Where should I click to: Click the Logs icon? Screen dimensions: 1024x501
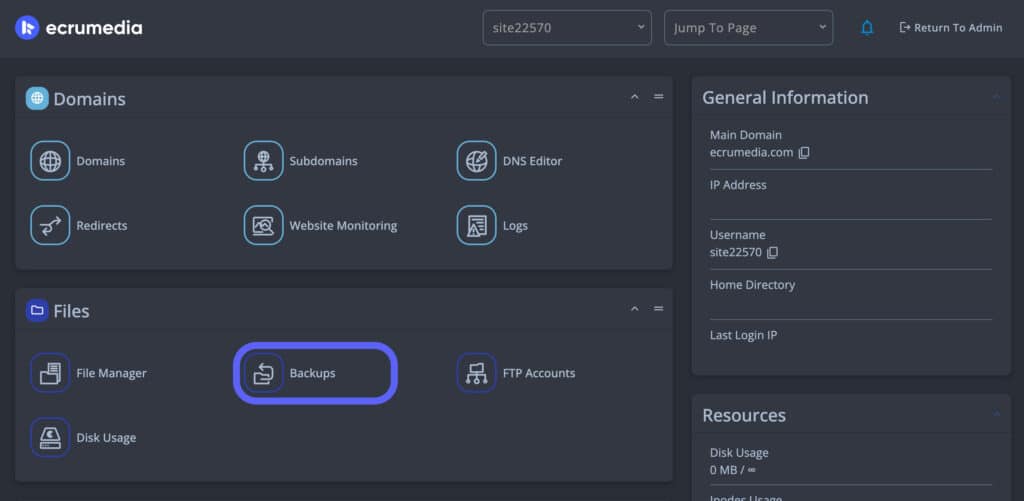click(477, 226)
